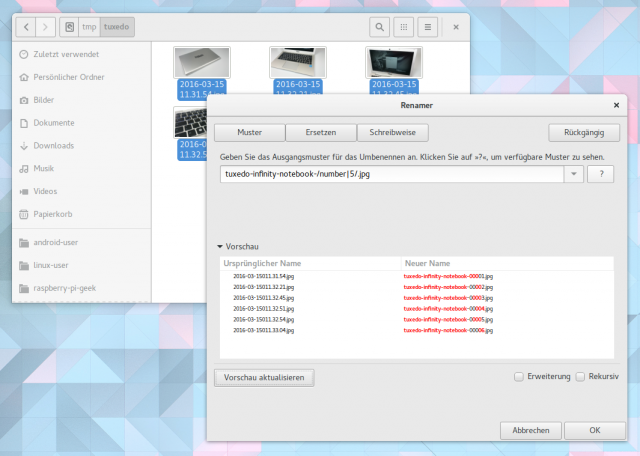Click Vorschau aktualisieren button
Viewport: 640px width, 456px height.
(264, 377)
